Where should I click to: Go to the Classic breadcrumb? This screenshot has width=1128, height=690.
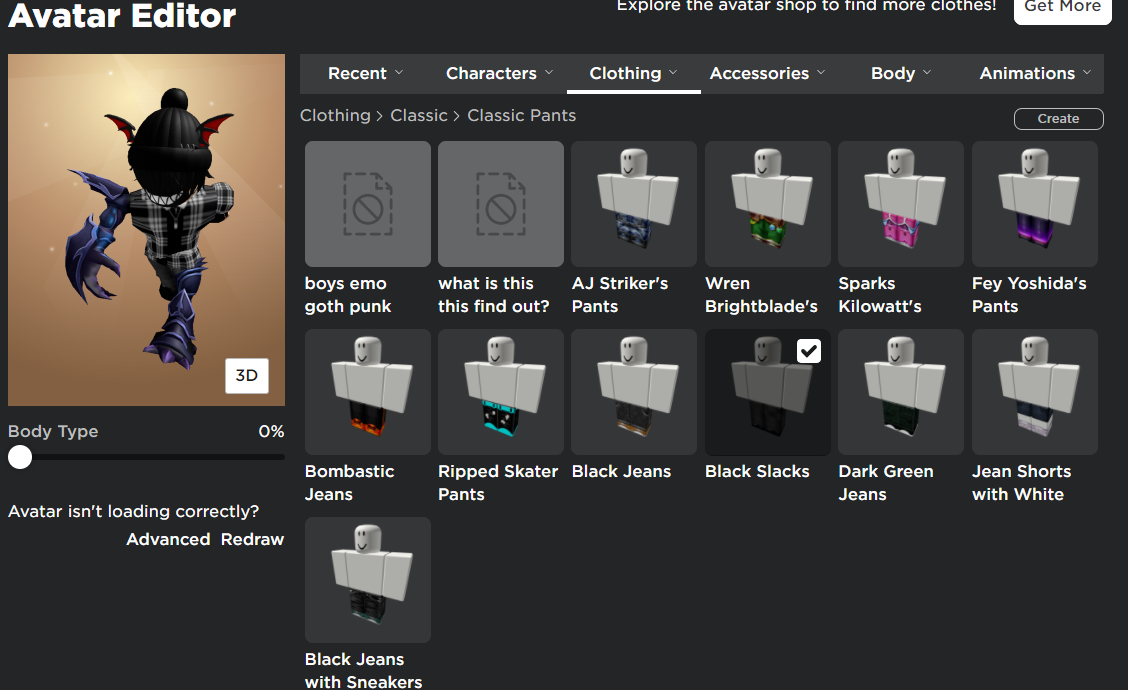coord(419,116)
